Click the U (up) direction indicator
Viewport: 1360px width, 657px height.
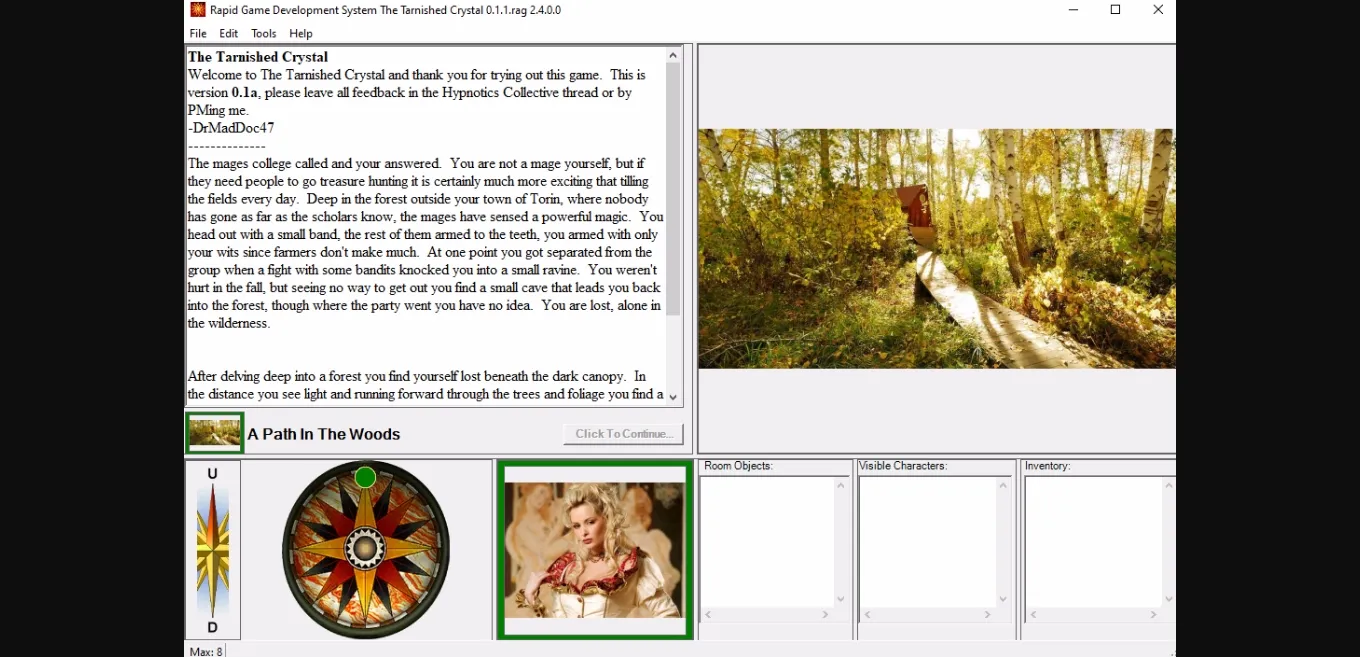pos(212,474)
